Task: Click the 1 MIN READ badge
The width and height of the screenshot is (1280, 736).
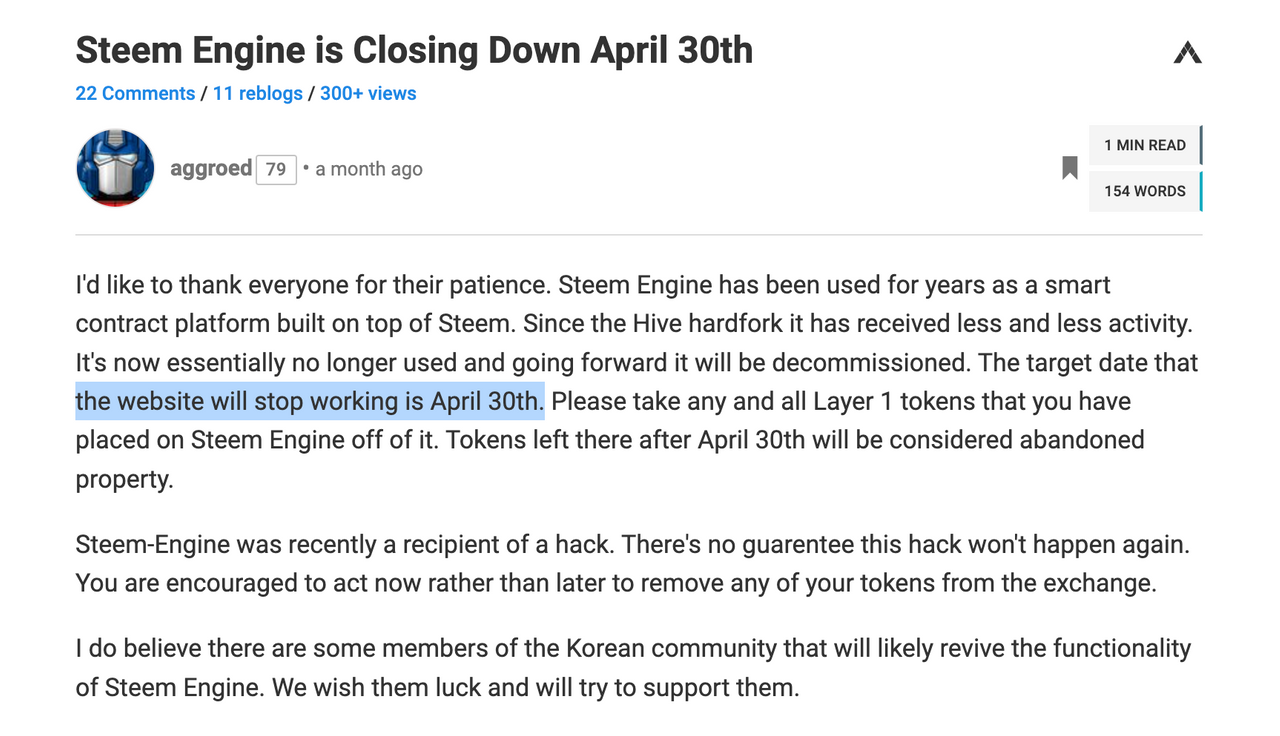Action: point(1144,145)
